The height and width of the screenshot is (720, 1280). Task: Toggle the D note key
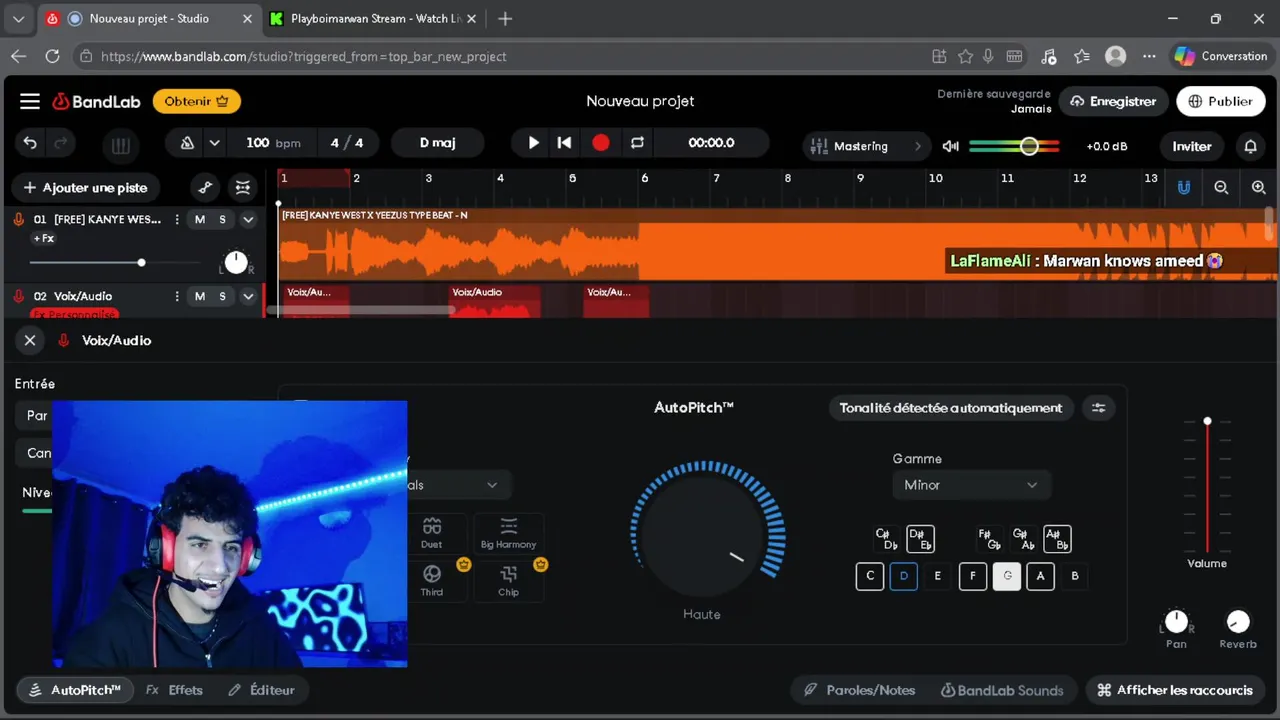pyautogui.click(x=903, y=576)
